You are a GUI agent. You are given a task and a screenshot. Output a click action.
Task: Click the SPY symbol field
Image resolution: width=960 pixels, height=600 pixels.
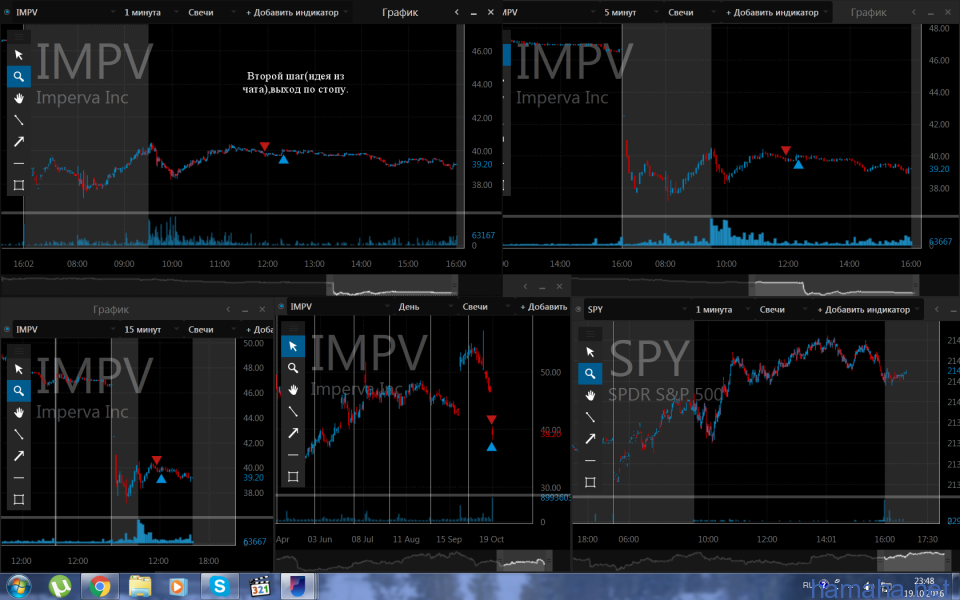635,310
